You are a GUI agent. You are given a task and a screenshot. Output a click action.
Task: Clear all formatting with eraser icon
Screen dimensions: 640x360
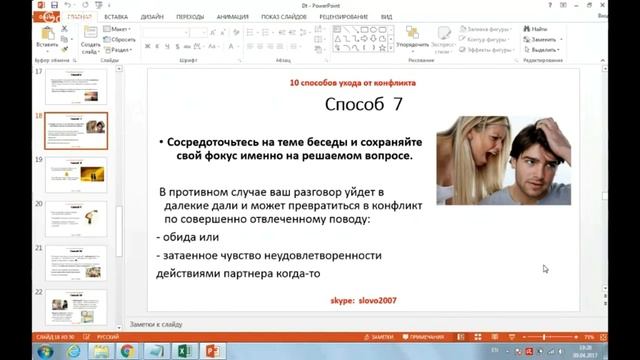coord(236,33)
